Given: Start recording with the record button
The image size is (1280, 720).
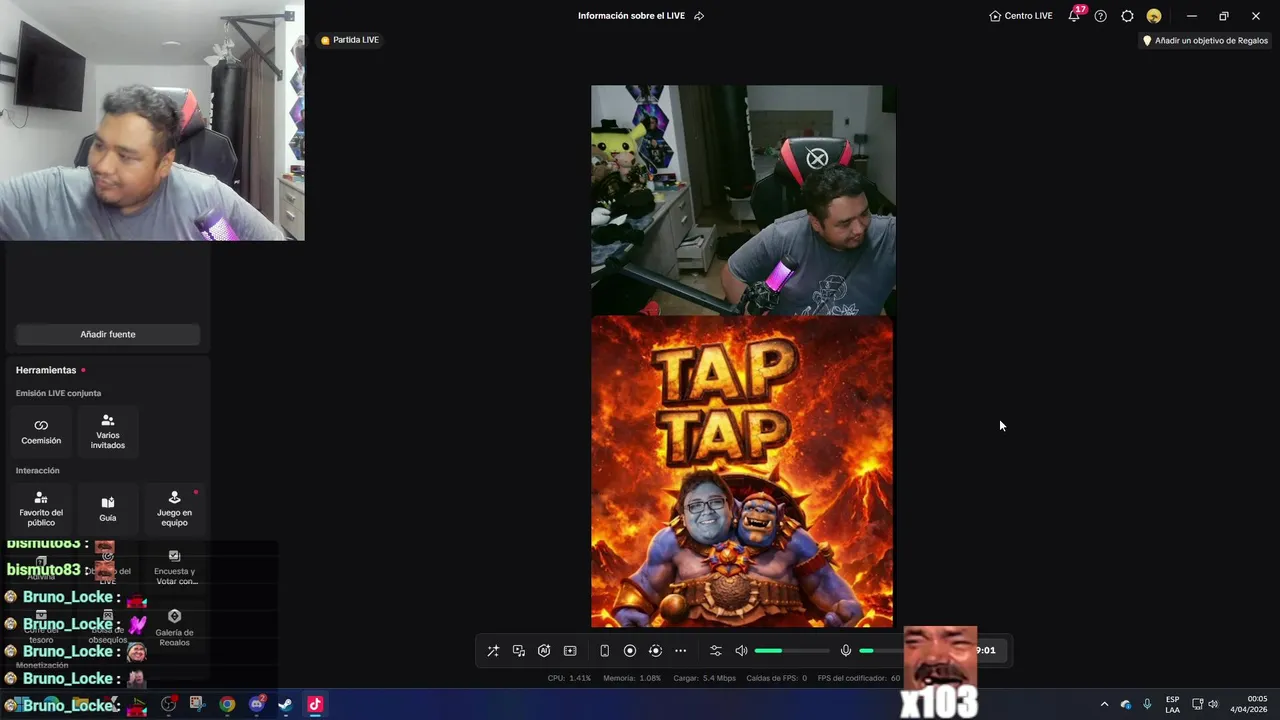Looking at the screenshot, I should pyautogui.click(x=630, y=651).
